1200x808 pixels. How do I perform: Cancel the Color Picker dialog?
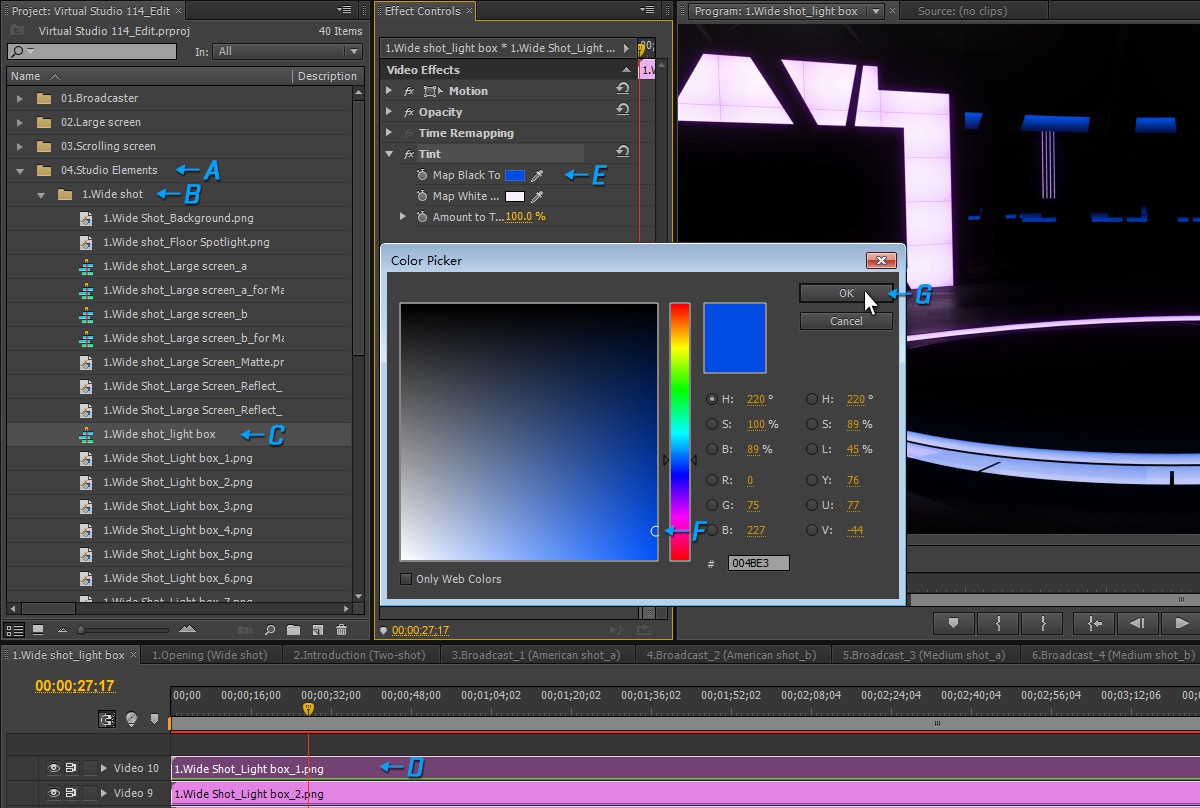click(845, 321)
